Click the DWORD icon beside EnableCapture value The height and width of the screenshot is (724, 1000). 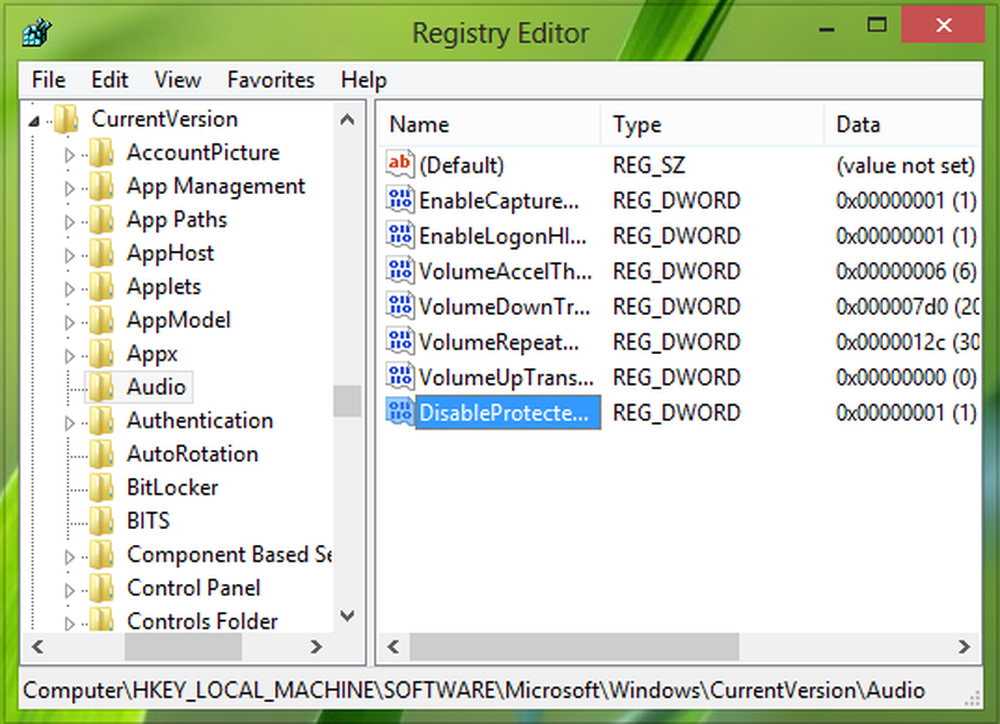[400, 201]
